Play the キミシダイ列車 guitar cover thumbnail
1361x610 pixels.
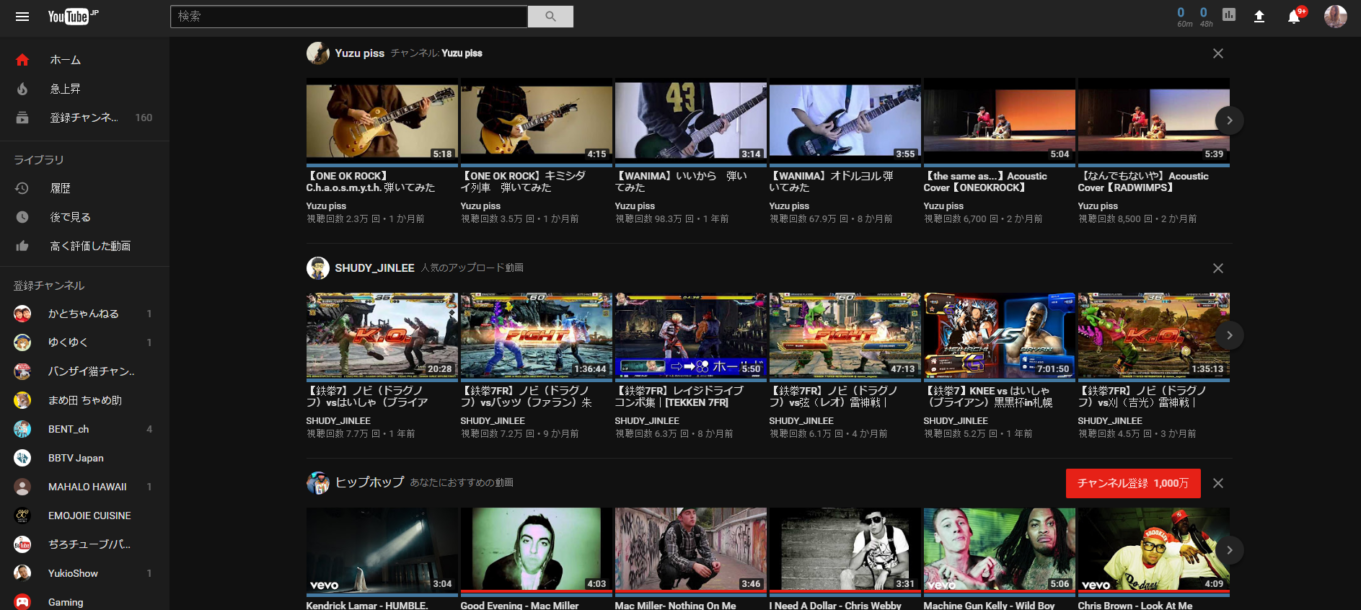click(x=536, y=120)
